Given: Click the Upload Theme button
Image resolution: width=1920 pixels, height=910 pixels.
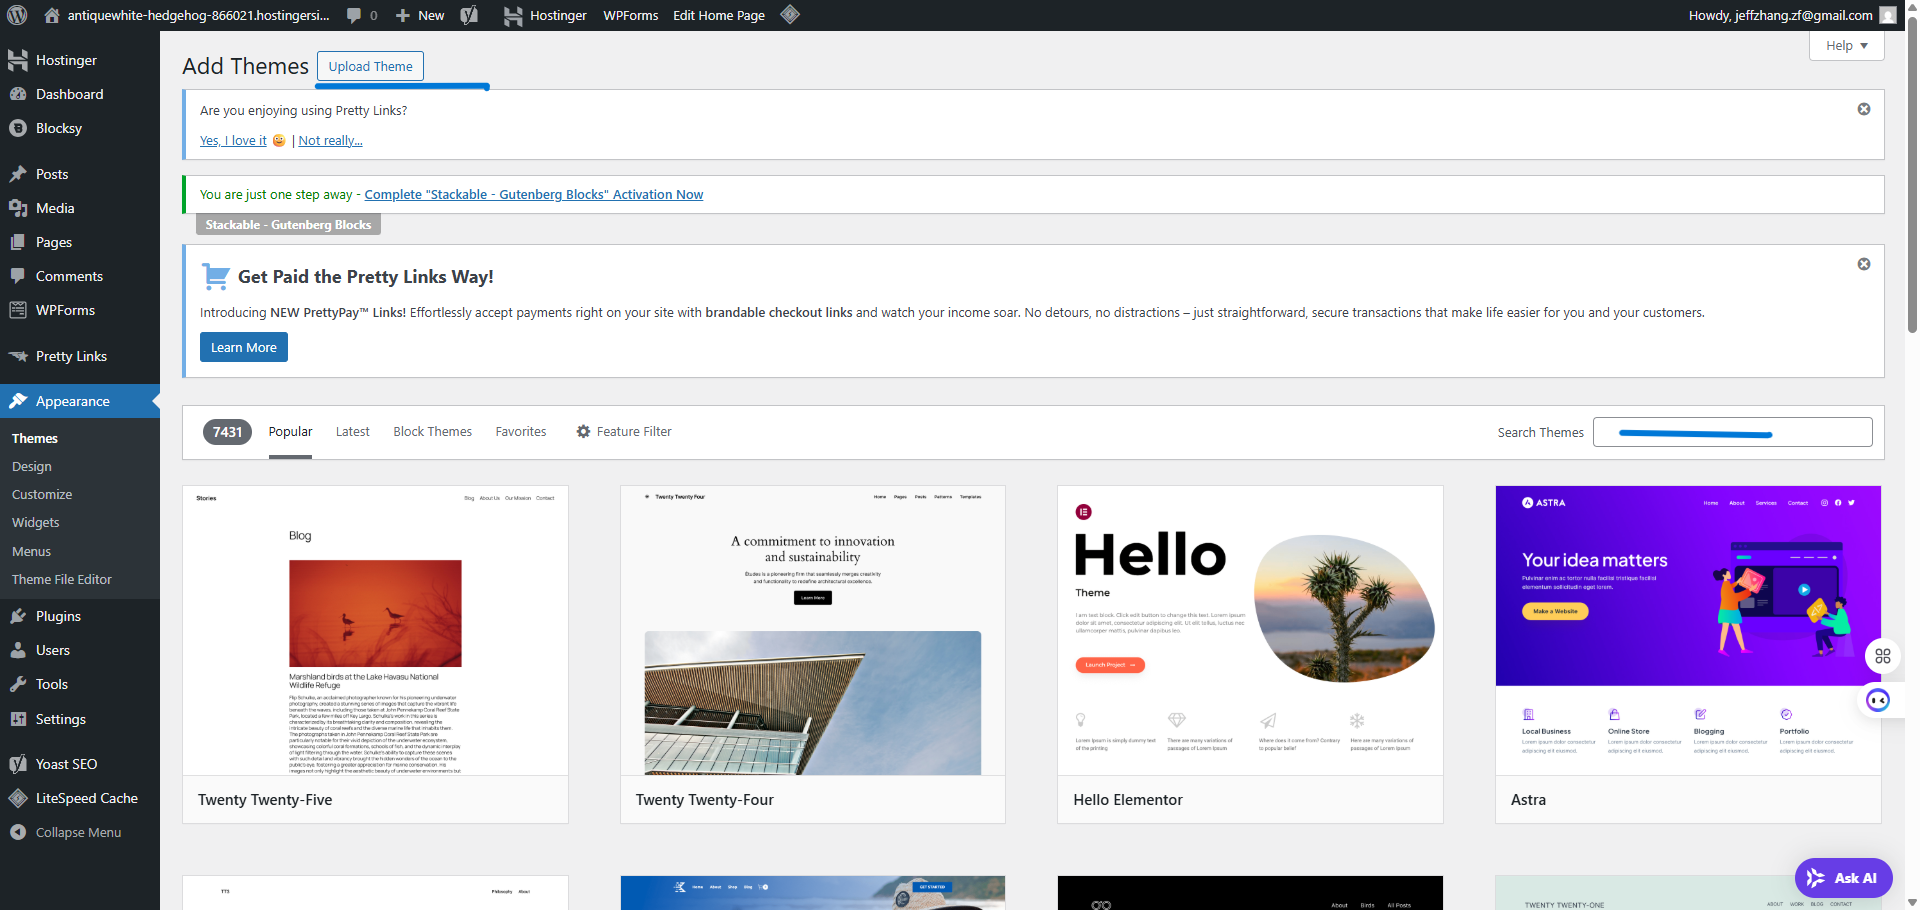Looking at the screenshot, I should (370, 66).
